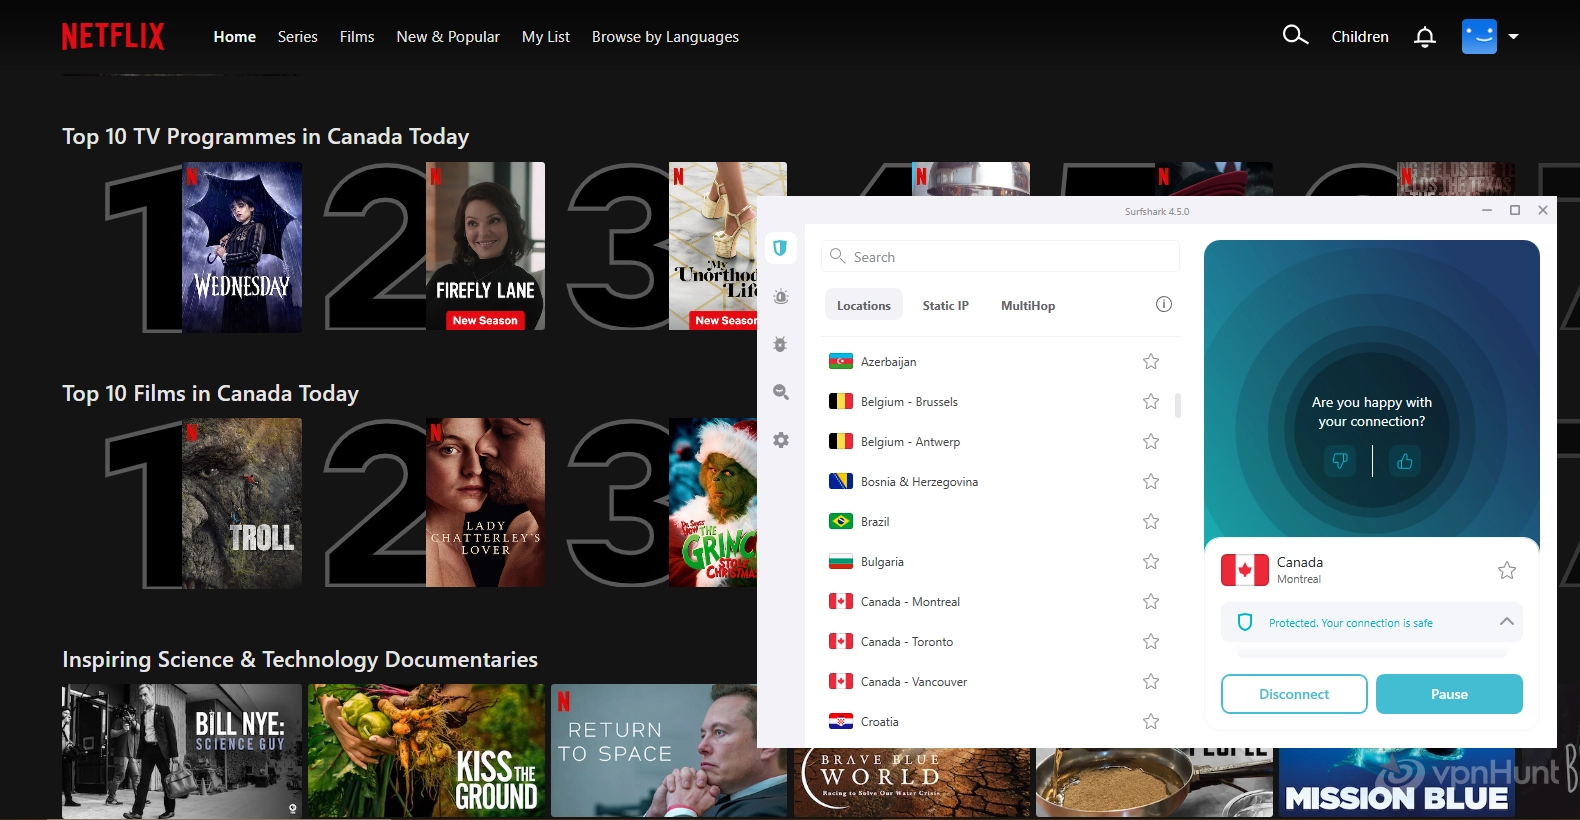The image size is (1580, 820).
Task: Maximize the Surfshark window
Action: (1515, 210)
